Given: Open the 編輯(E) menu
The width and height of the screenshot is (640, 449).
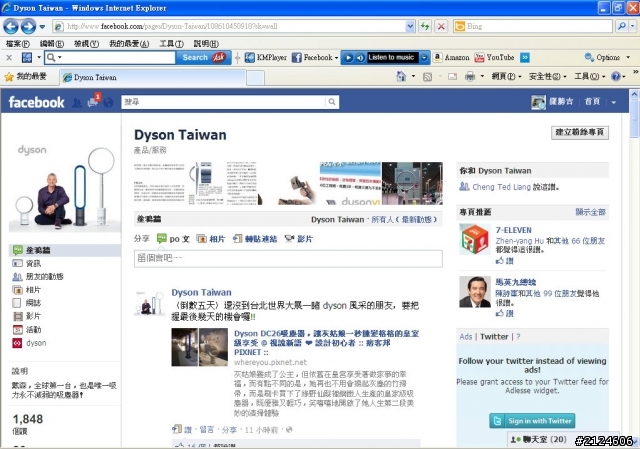Looking at the screenshot, I should [51, 44].
